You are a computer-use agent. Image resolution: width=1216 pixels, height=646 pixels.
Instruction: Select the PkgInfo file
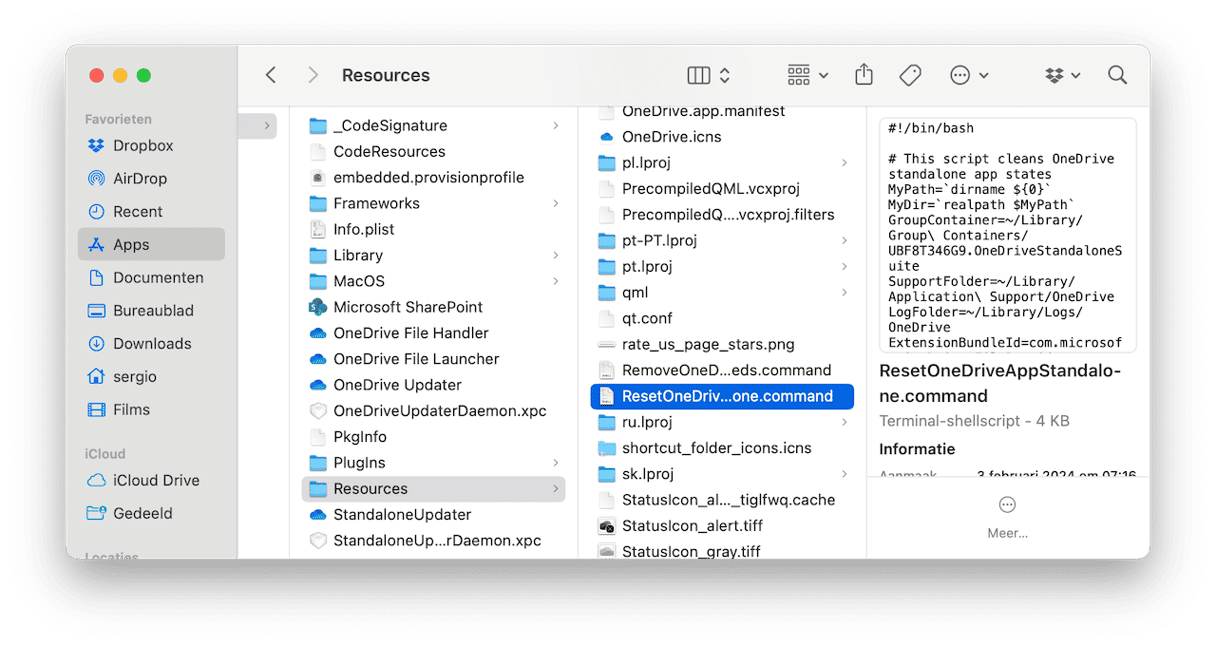(433, 437)
